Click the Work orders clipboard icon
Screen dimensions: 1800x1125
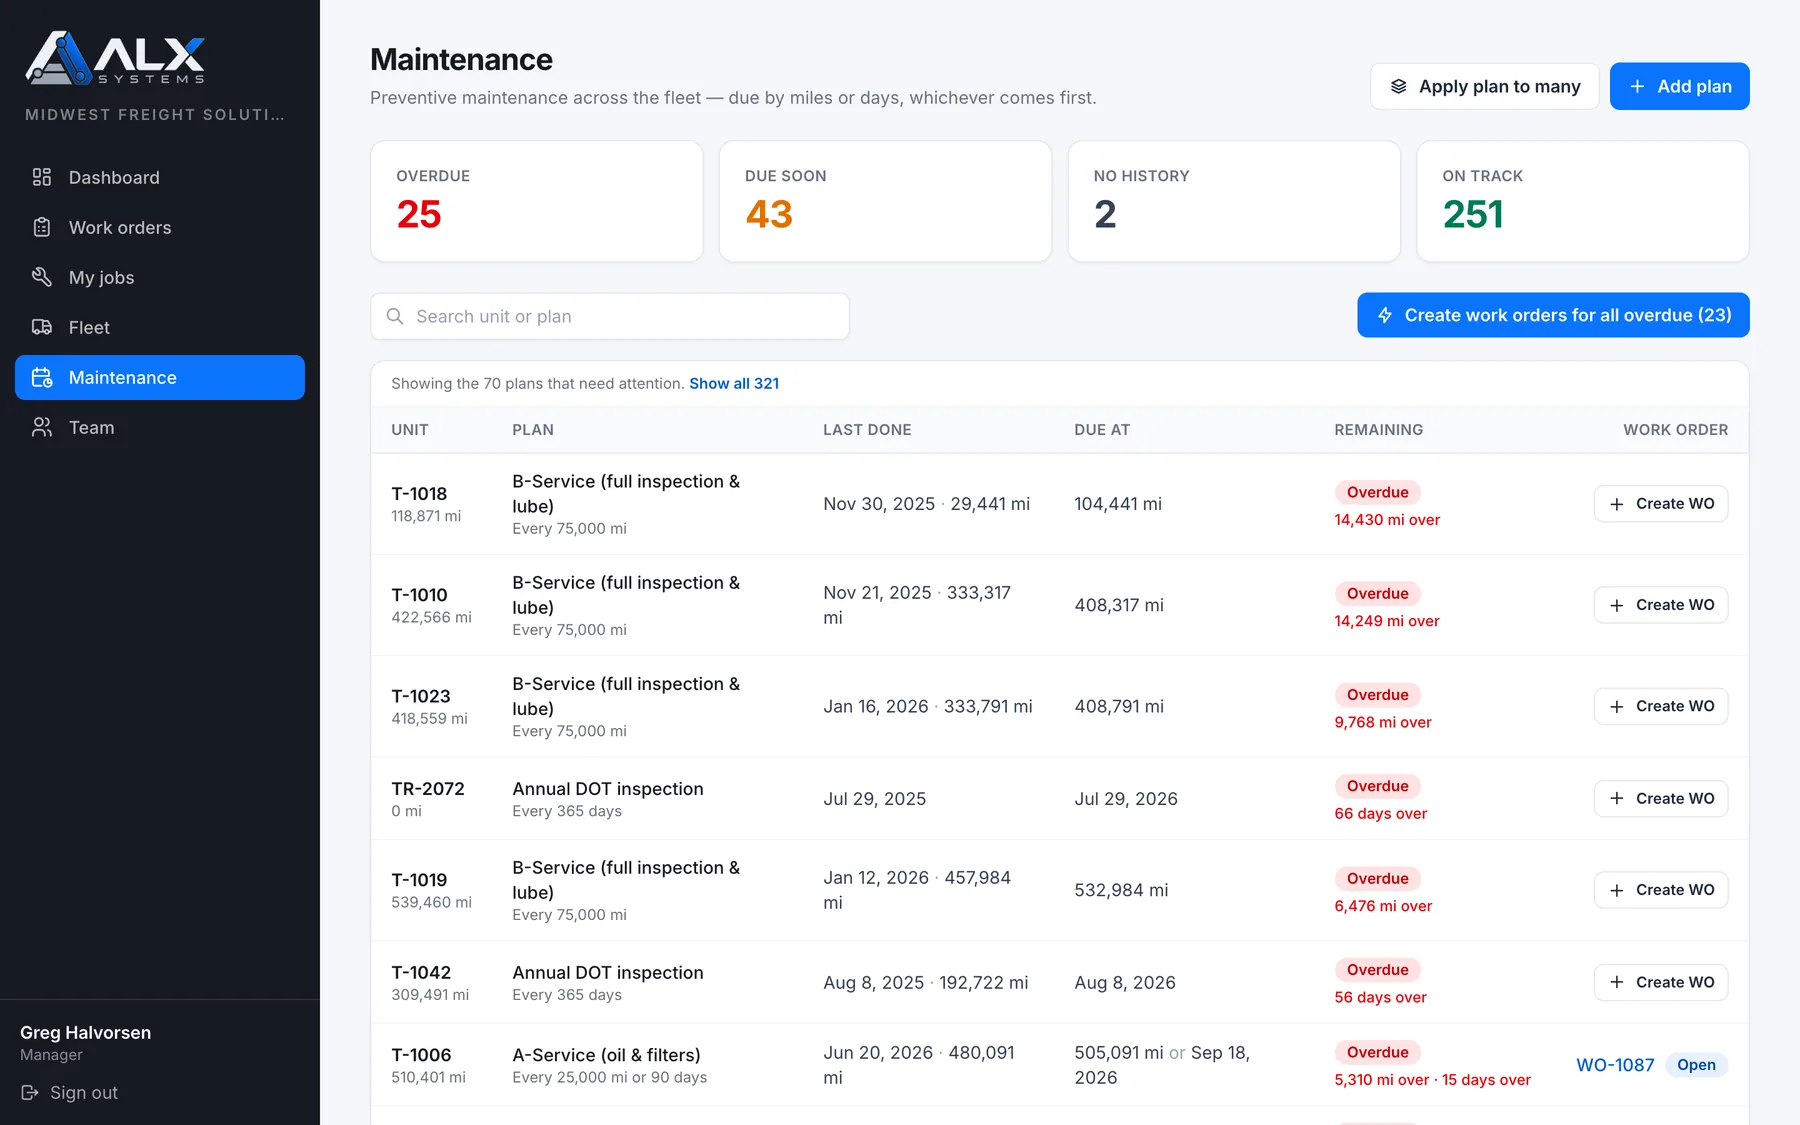click(x=42, y=227)
